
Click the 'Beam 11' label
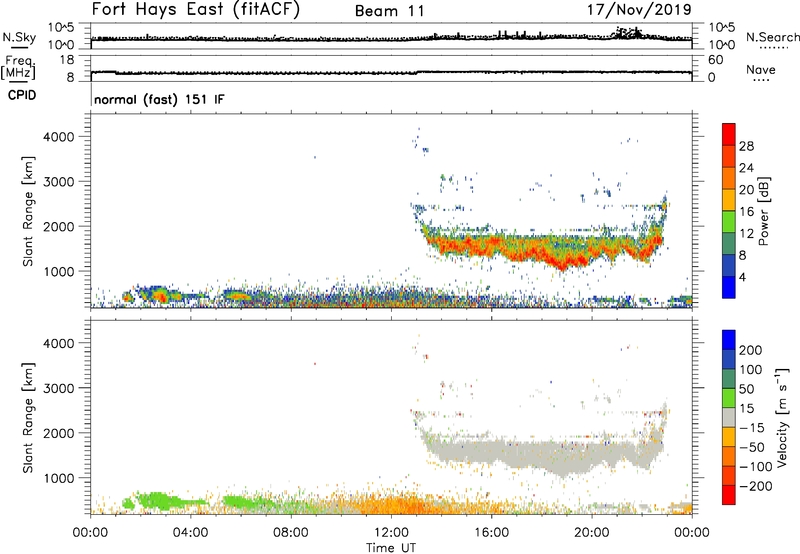click(390, 11)
